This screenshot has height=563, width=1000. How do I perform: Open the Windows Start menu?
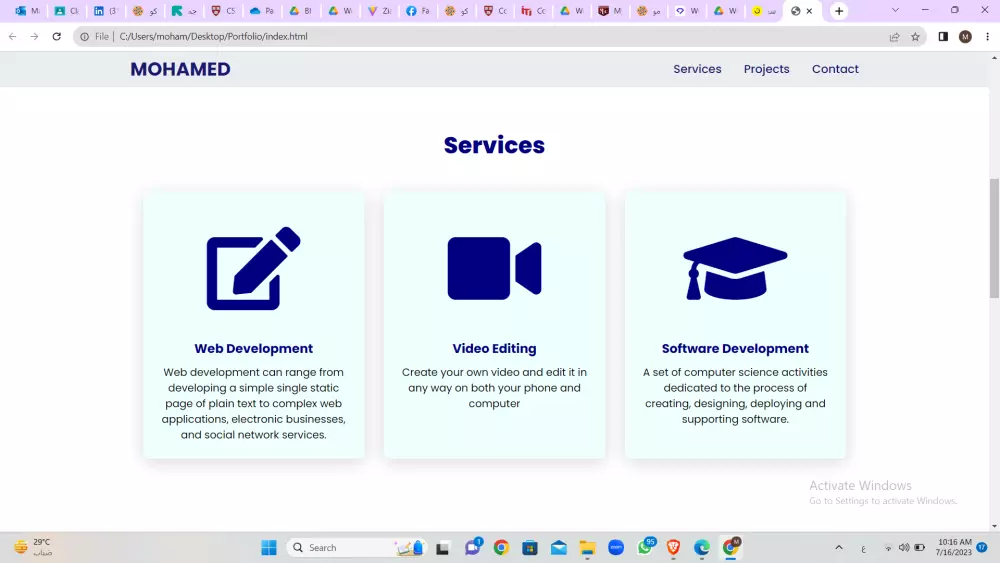[x=269, y=547]
